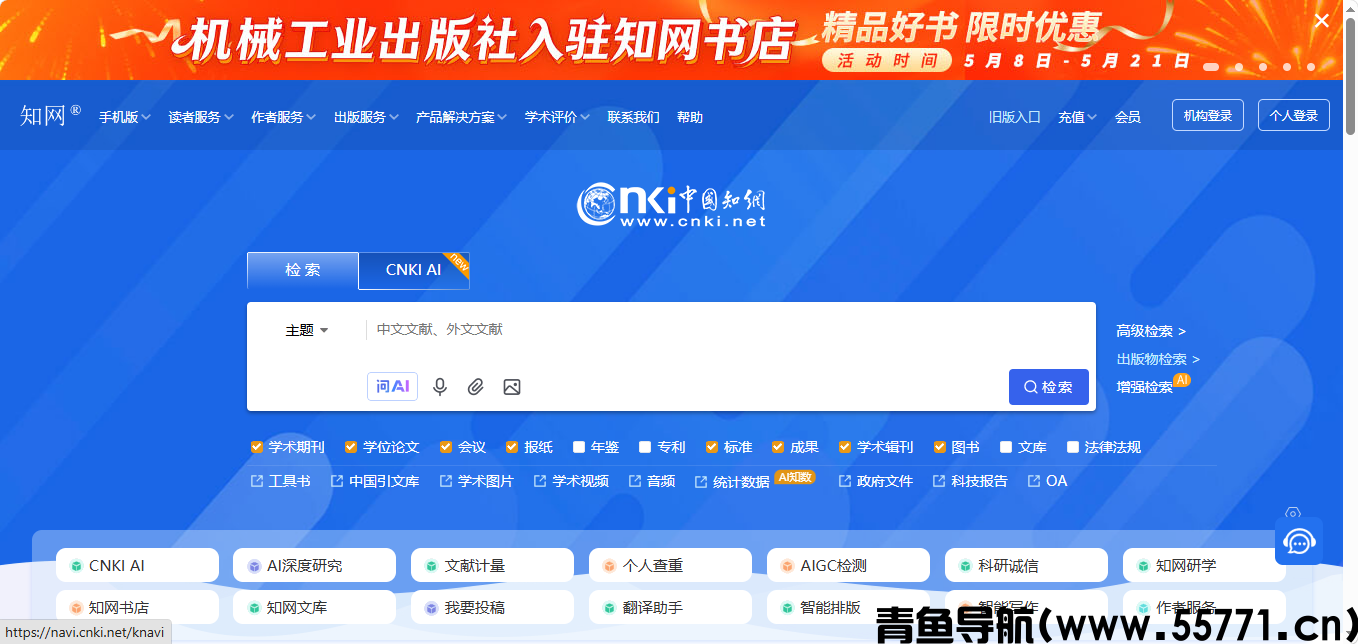Viewport: 1358px width, 644px height.
Task: Expand the 作者服务 dropdown menu
Action: click(284, 117)
